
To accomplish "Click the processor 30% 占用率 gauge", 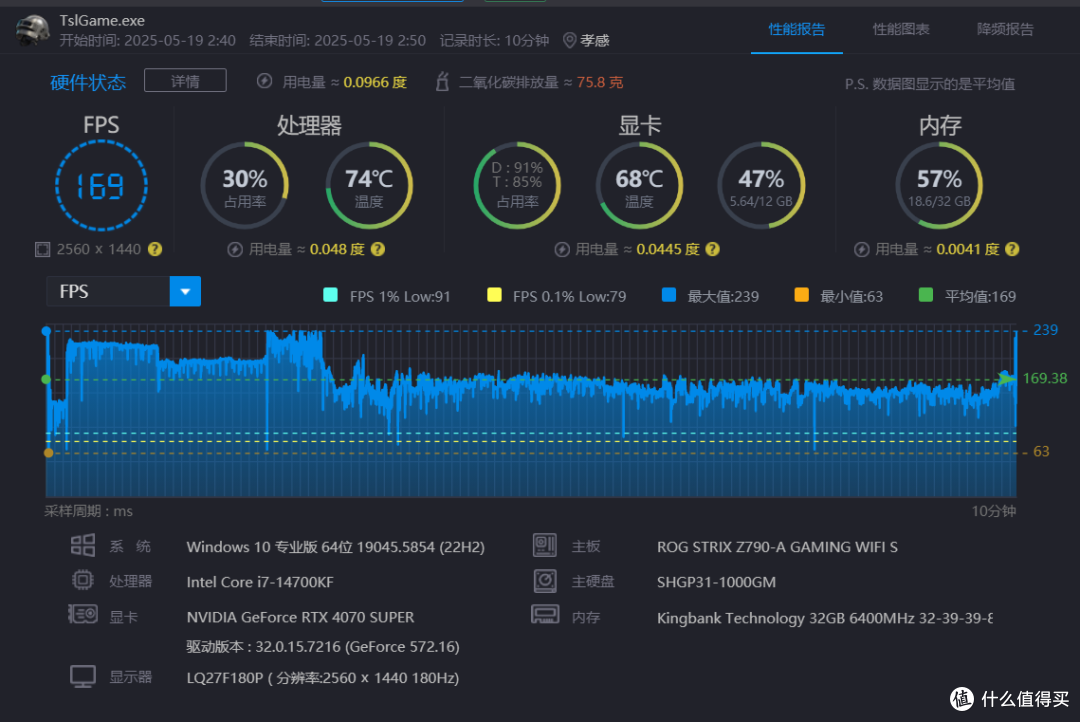I will (x=245, y=185).
